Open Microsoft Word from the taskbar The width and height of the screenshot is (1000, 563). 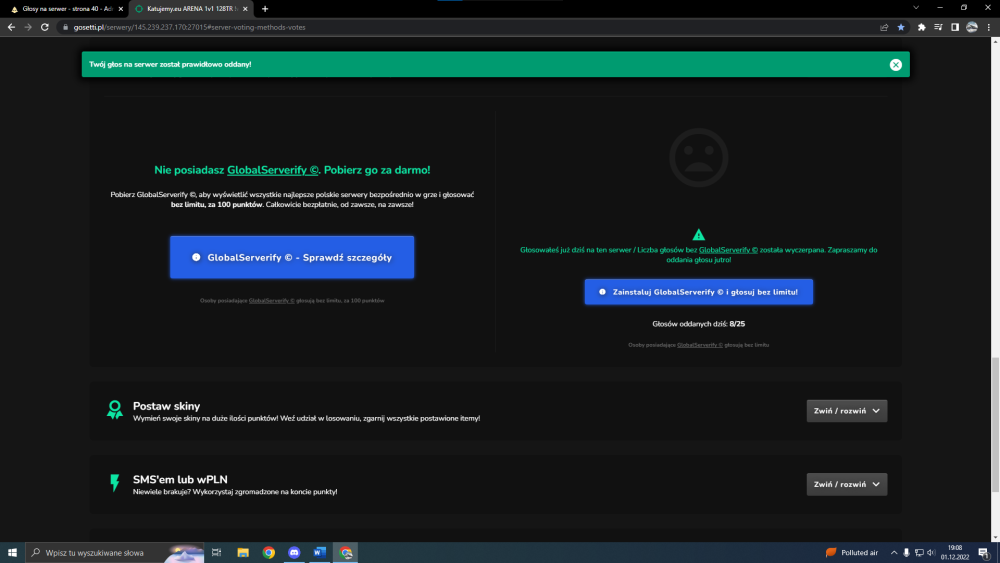pos(320,553)
